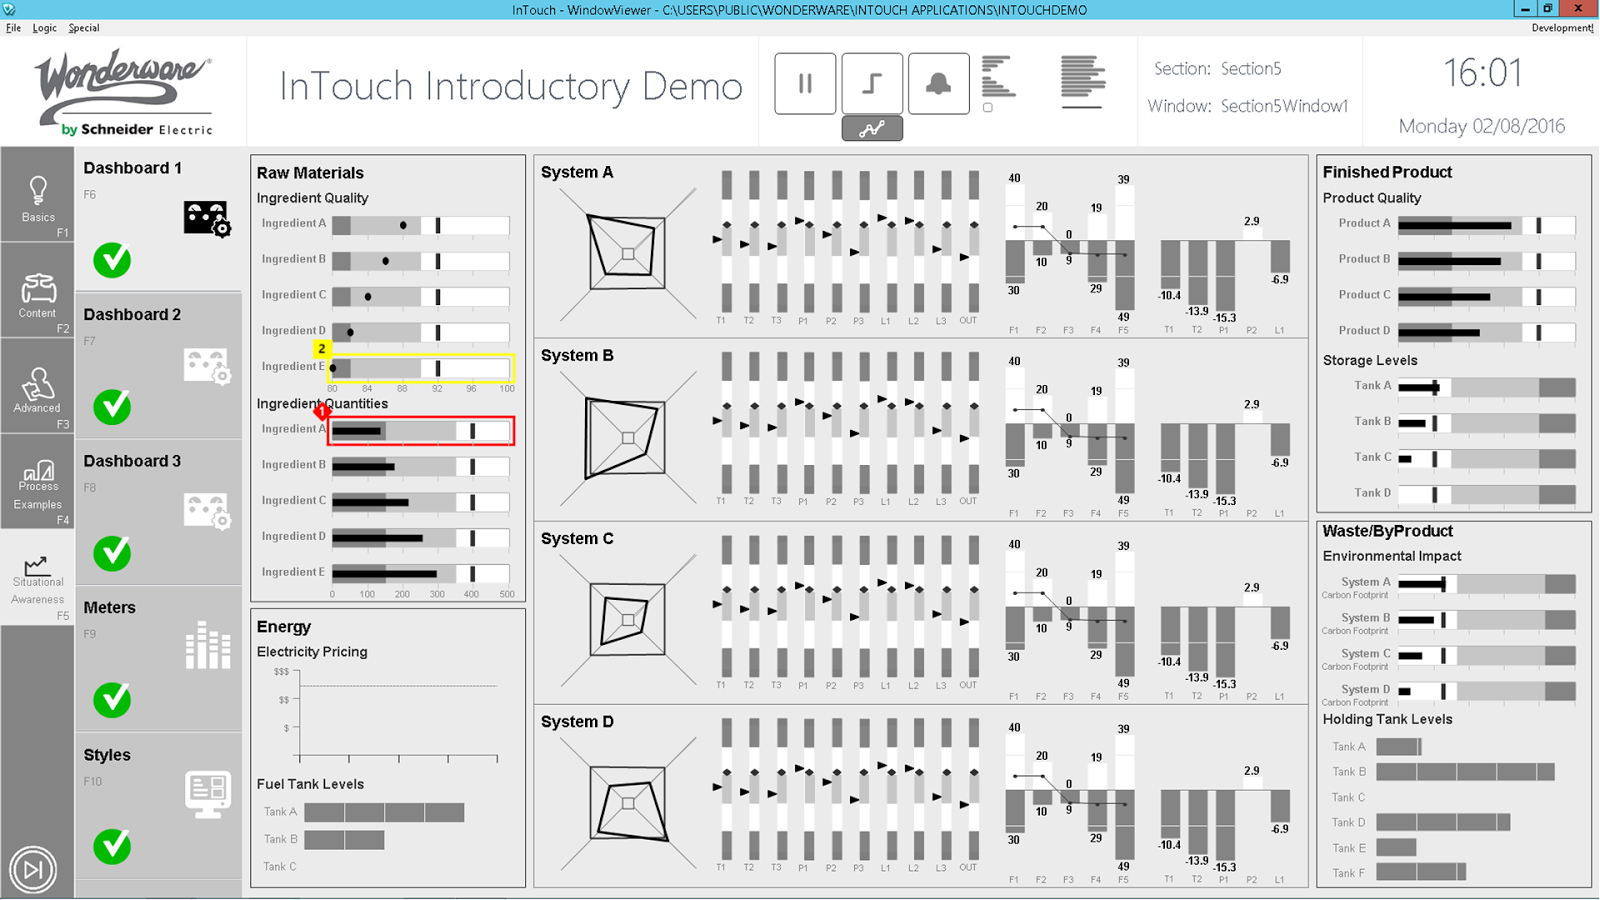Click the Dashboard 1 gauges-and-gear icon
The image size is (1600, 900).
207,215
